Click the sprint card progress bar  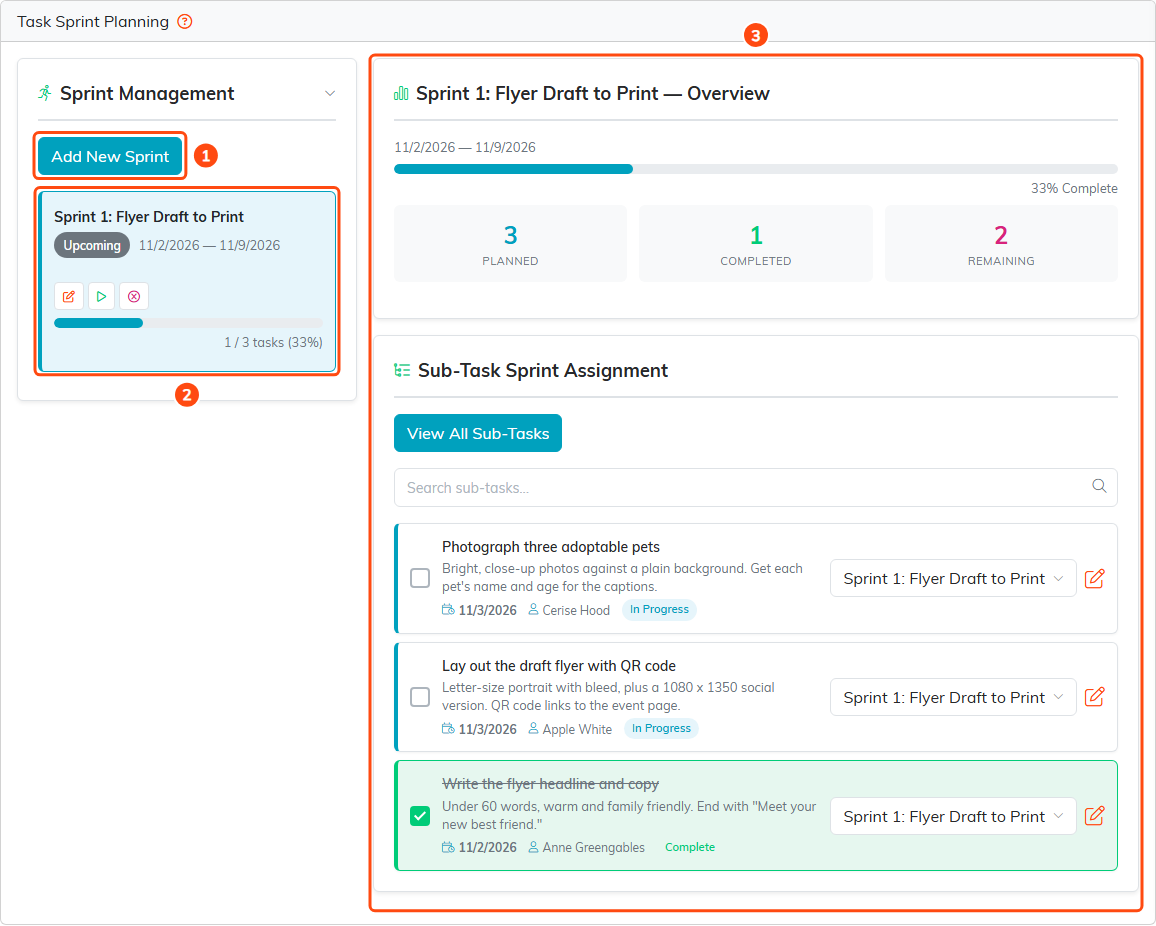[188, 323]
